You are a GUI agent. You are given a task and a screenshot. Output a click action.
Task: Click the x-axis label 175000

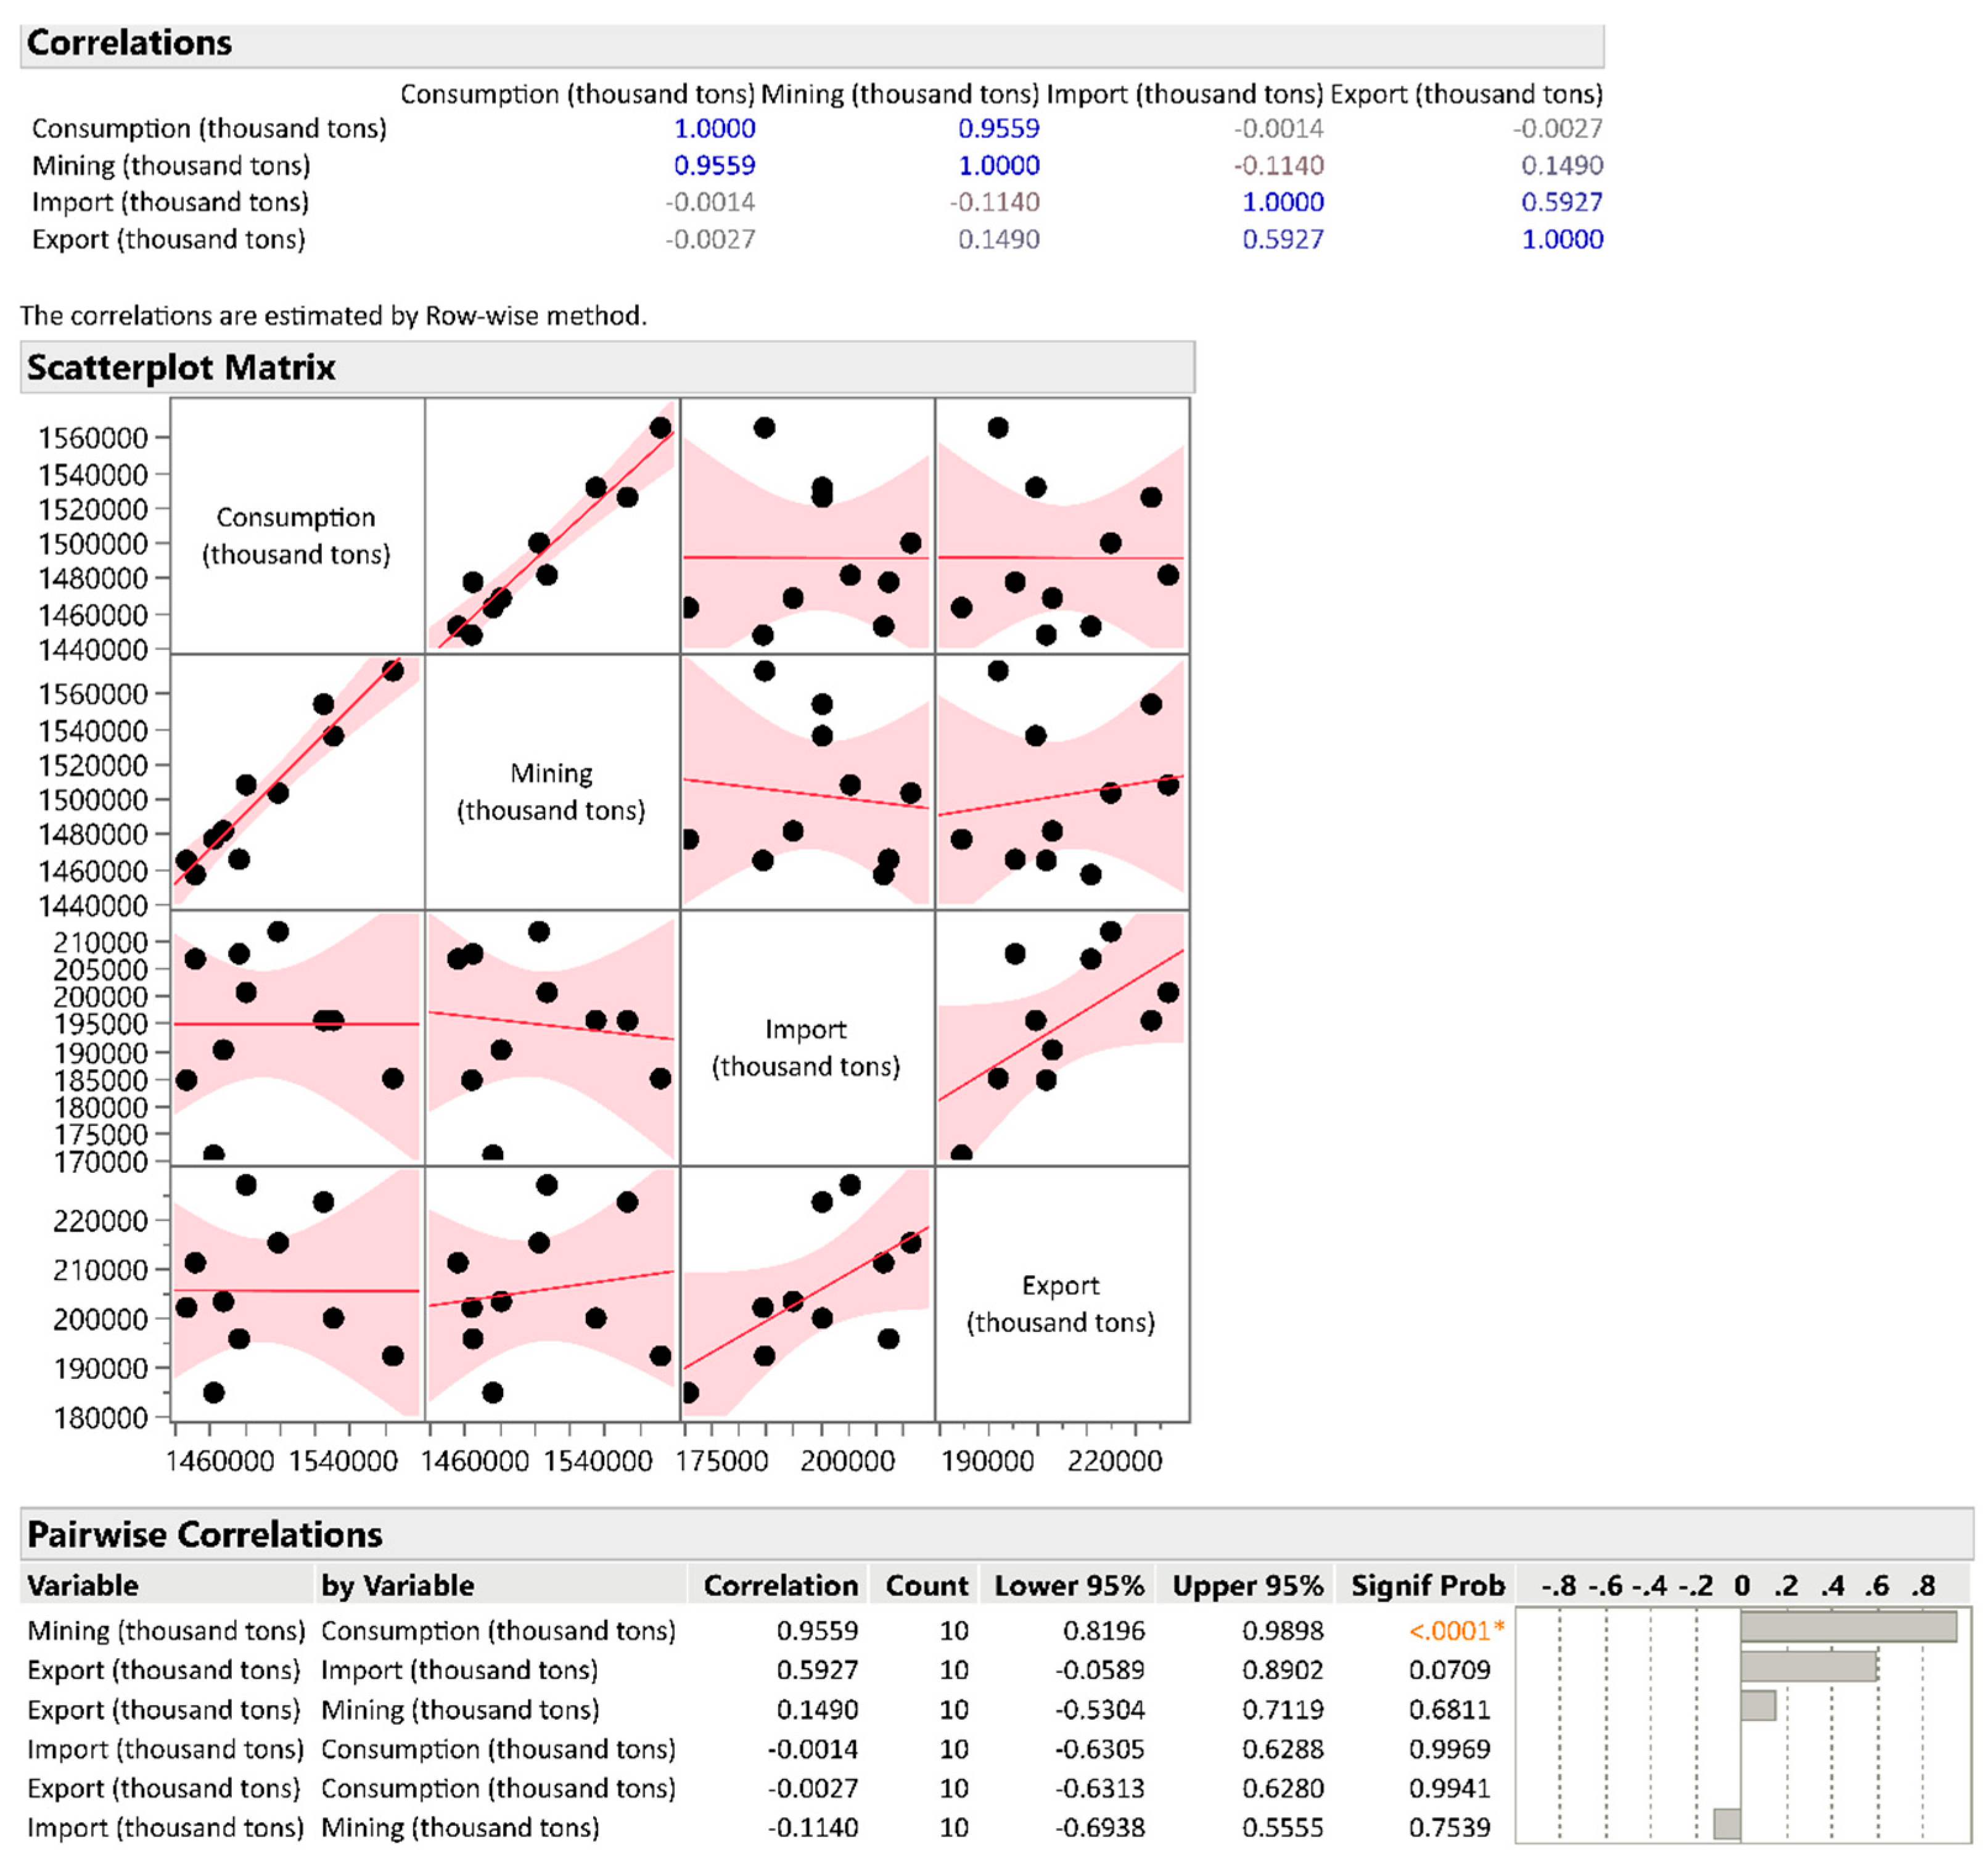tap(722, 1462)
